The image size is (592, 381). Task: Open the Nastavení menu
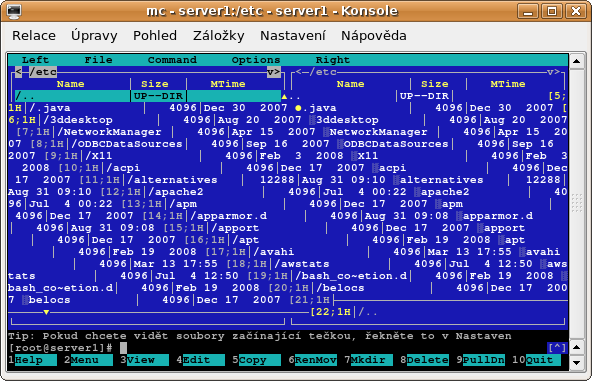(x=293, y=35)
